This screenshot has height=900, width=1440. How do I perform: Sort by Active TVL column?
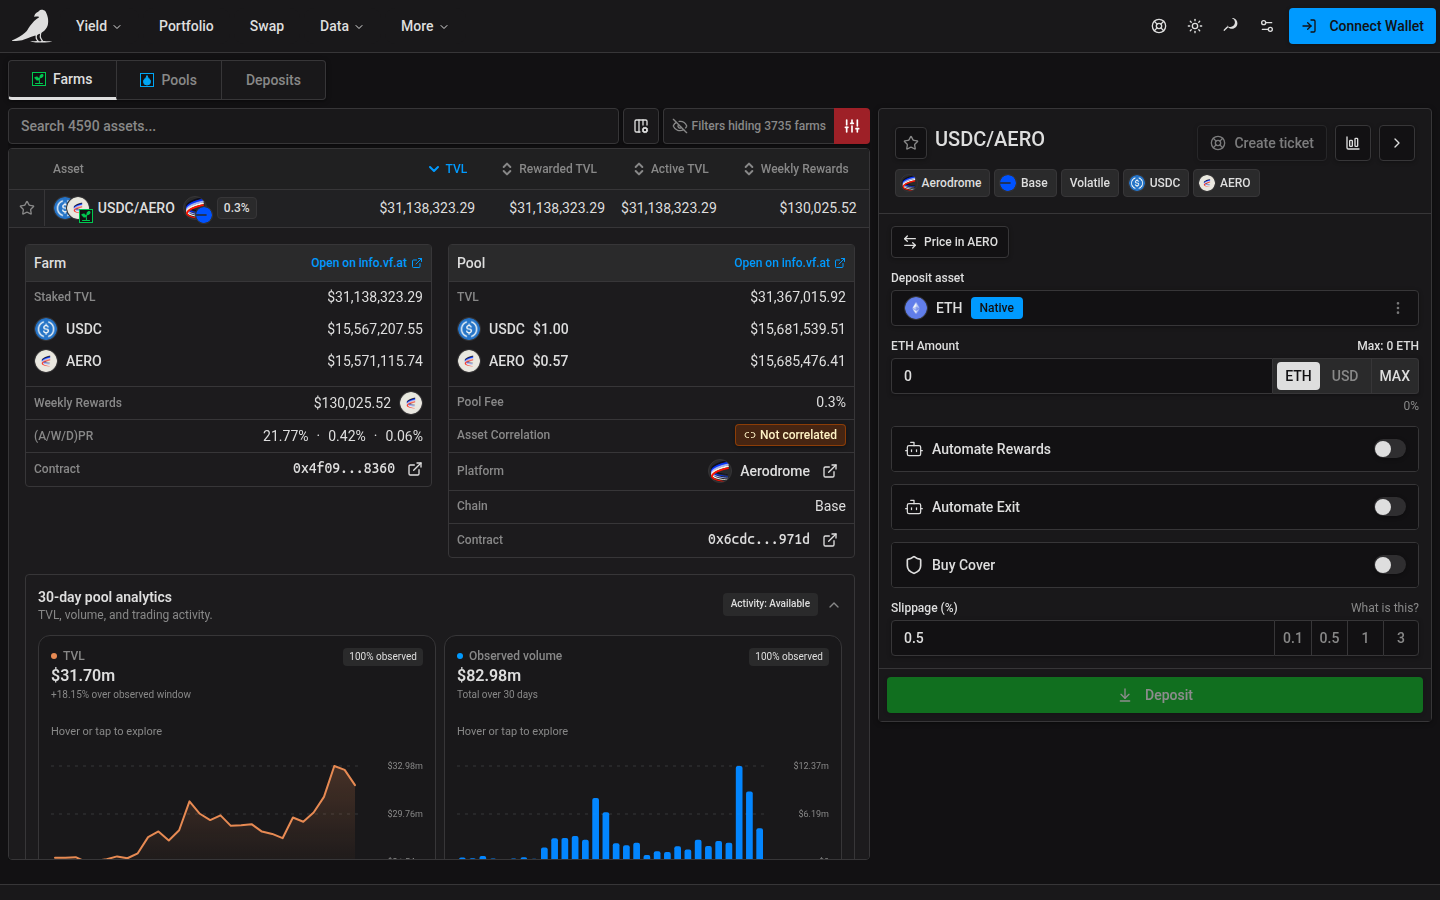(671, 169)
